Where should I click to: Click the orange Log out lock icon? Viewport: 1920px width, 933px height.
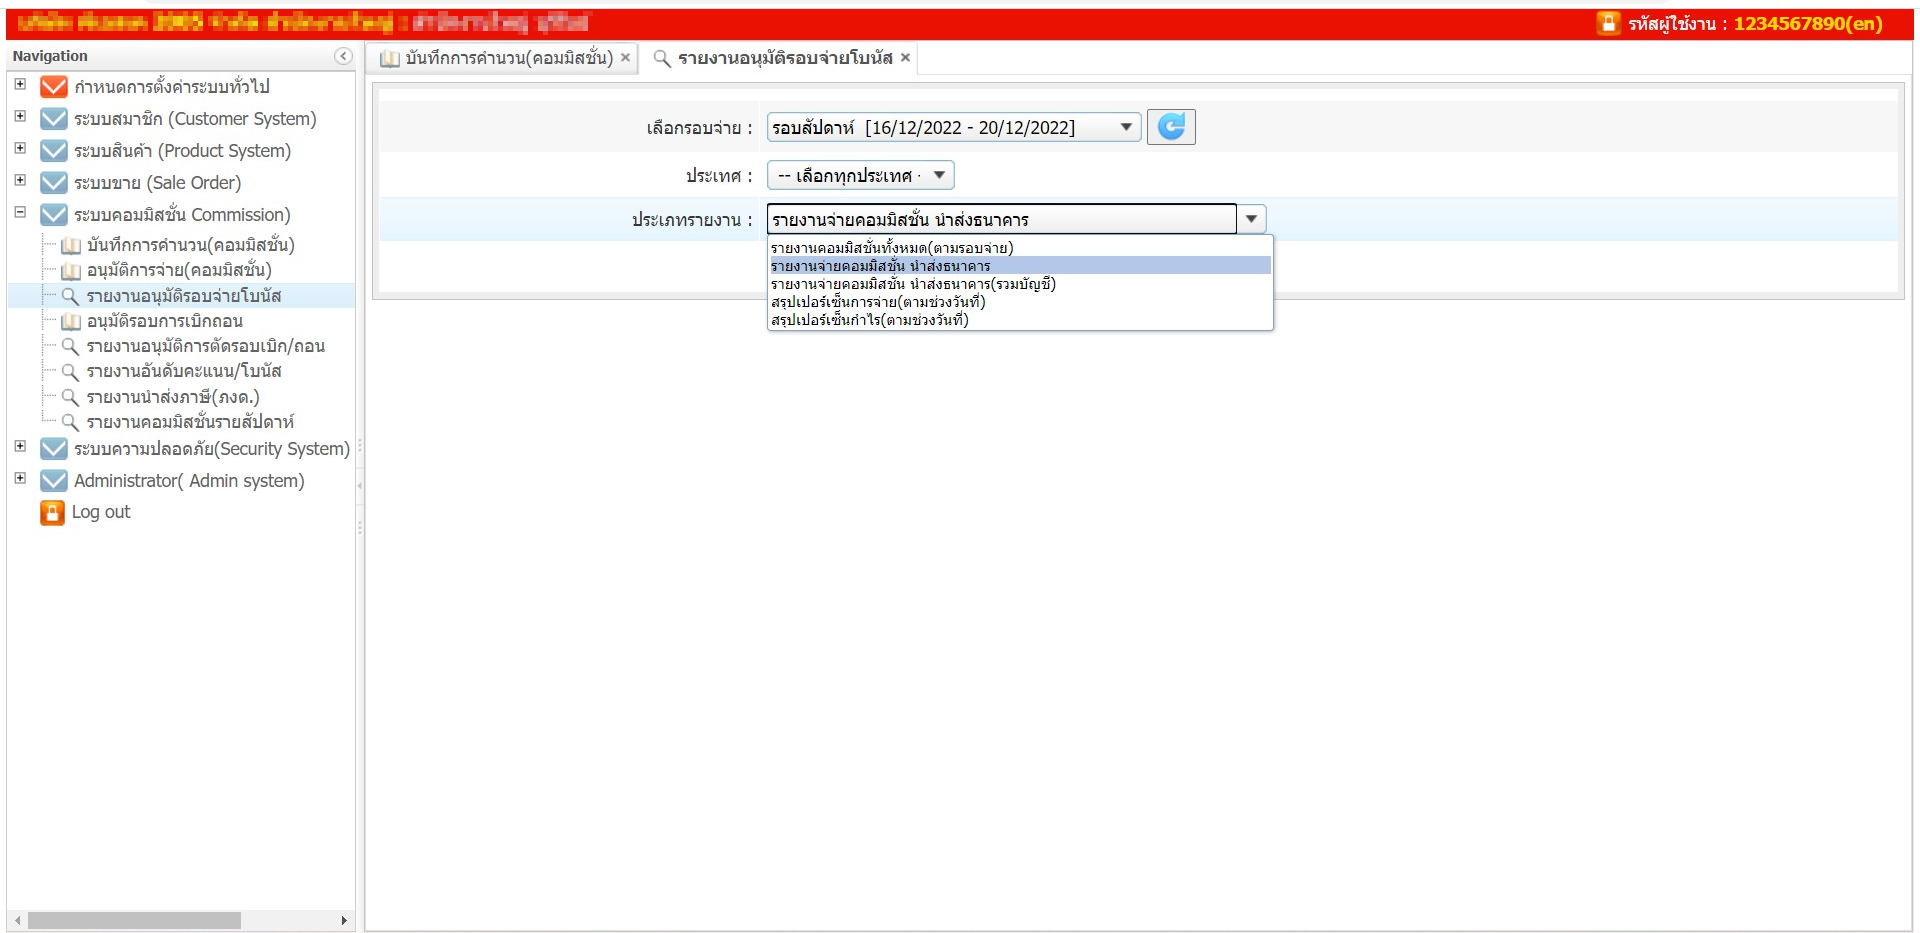tap(52, 512)
